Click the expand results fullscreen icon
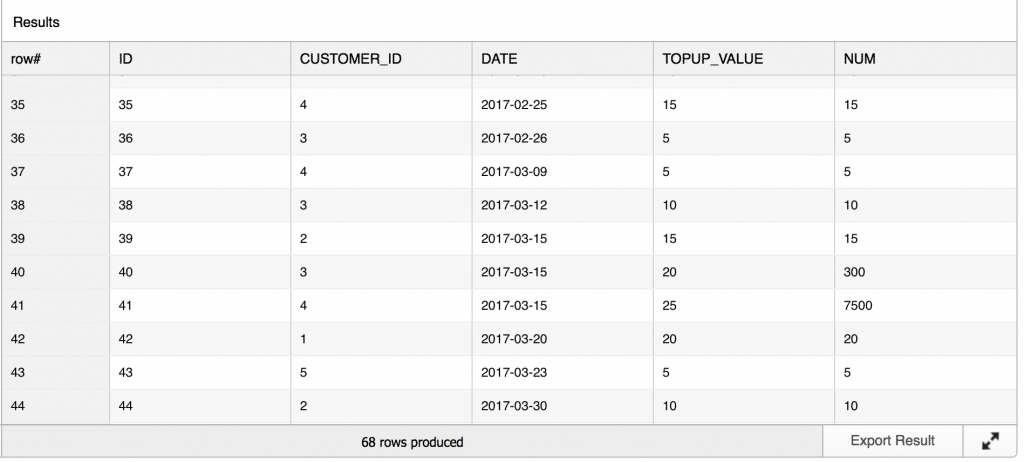The image size is (1024, 462). click(x=990, y=441)
